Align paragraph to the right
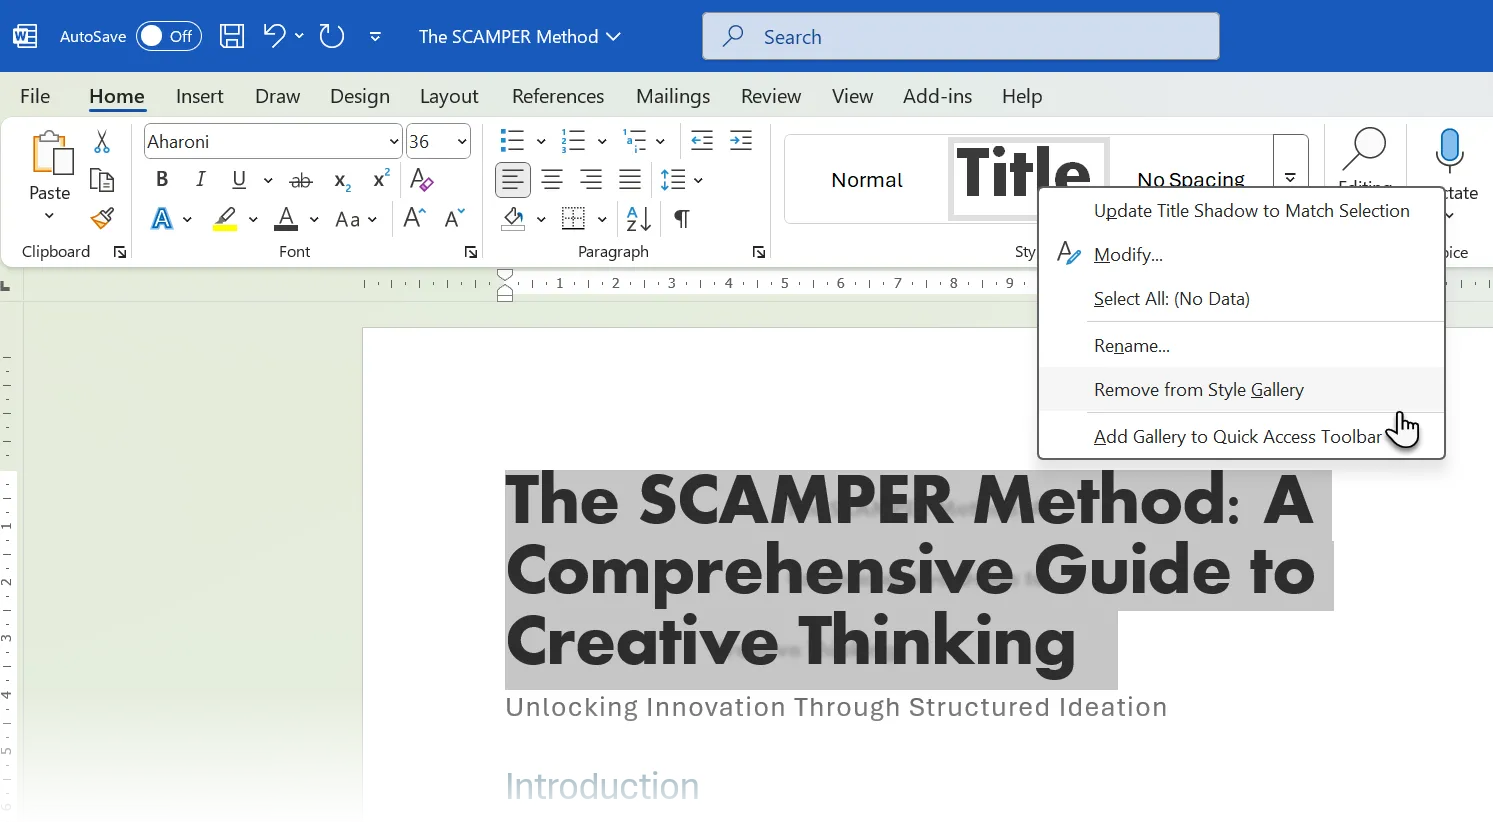Image resolution: width=1493 pixels, height=823 pixels. (x=591, y=180)
